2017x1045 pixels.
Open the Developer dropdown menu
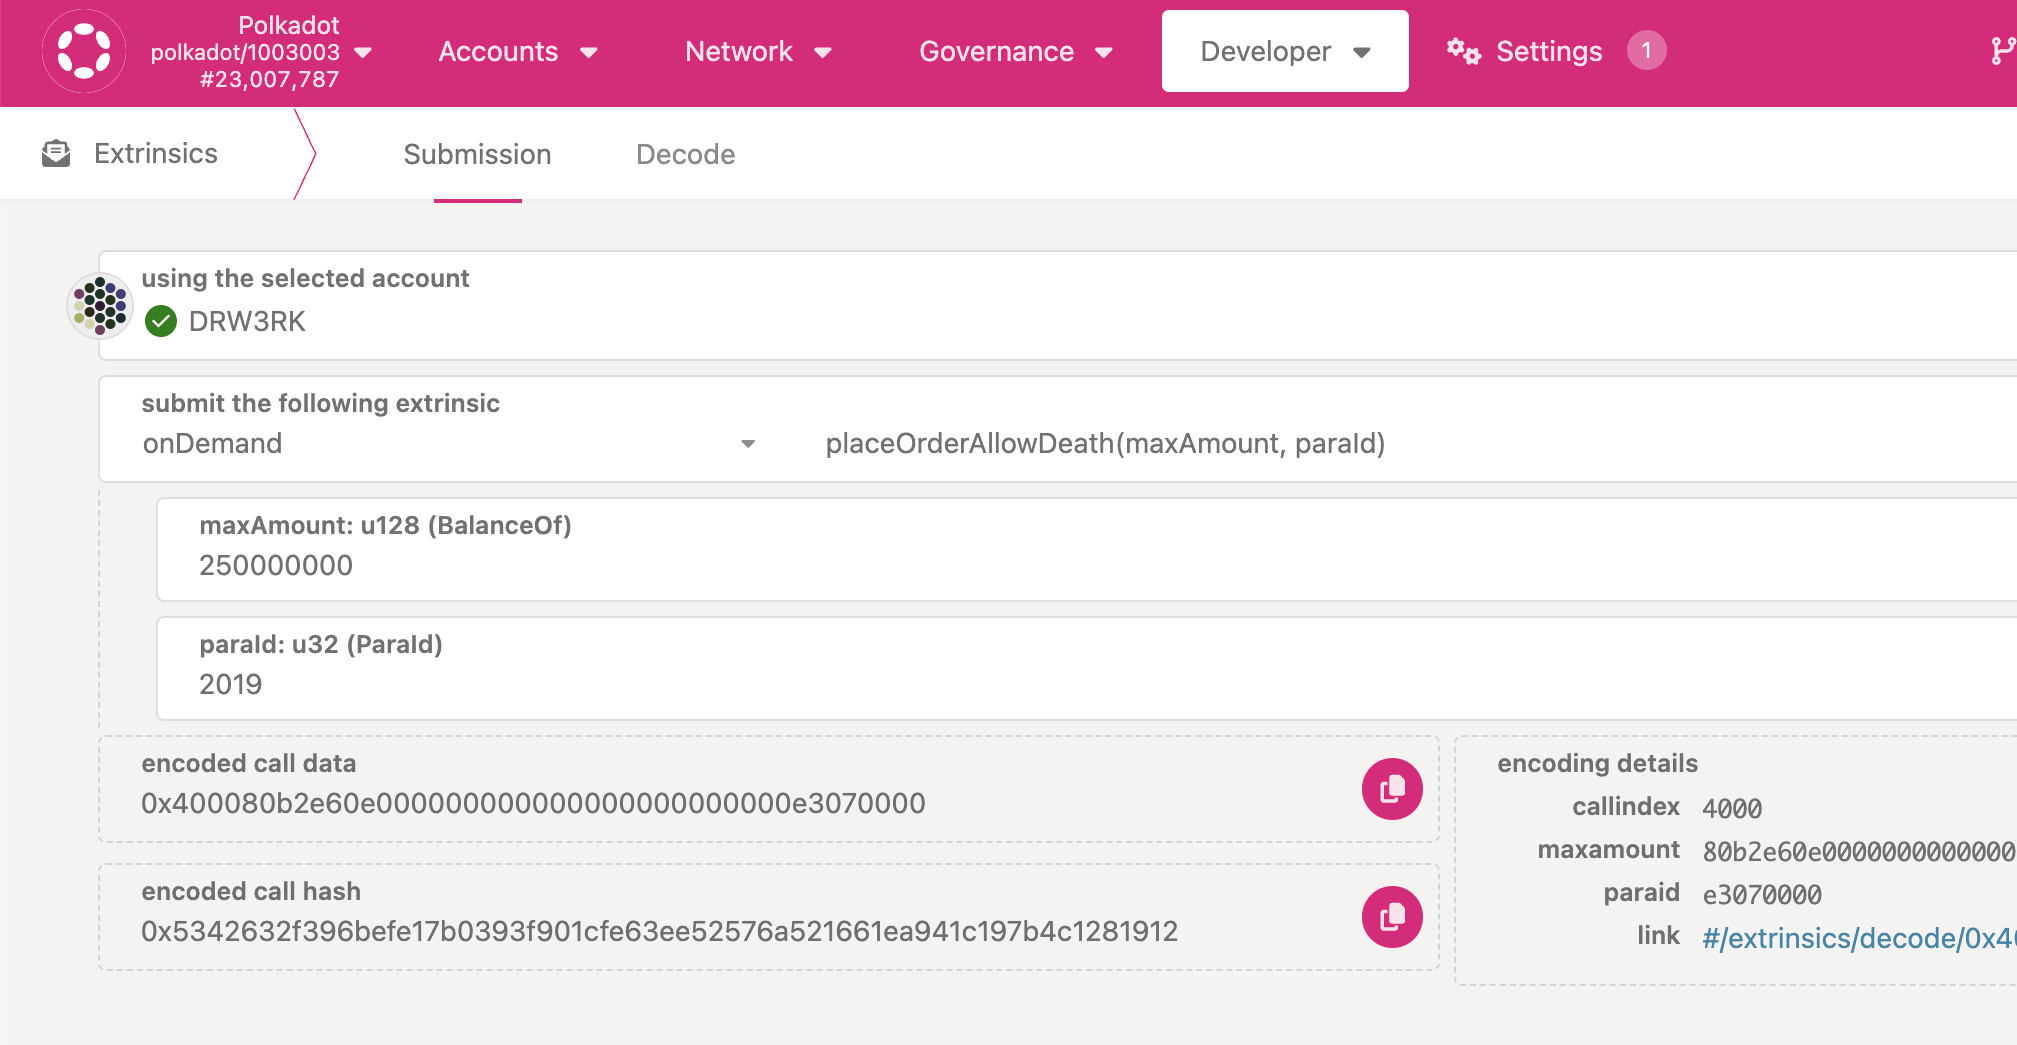point(1284,52)
